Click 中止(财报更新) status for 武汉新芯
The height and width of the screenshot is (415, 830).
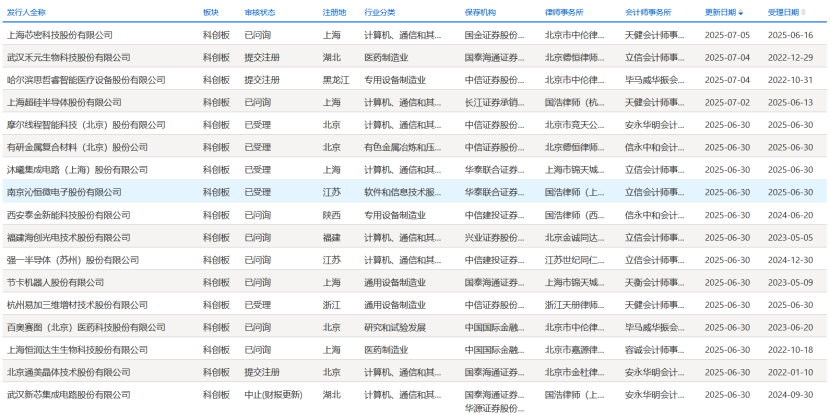pyautogui.click(x=274, y=395)
